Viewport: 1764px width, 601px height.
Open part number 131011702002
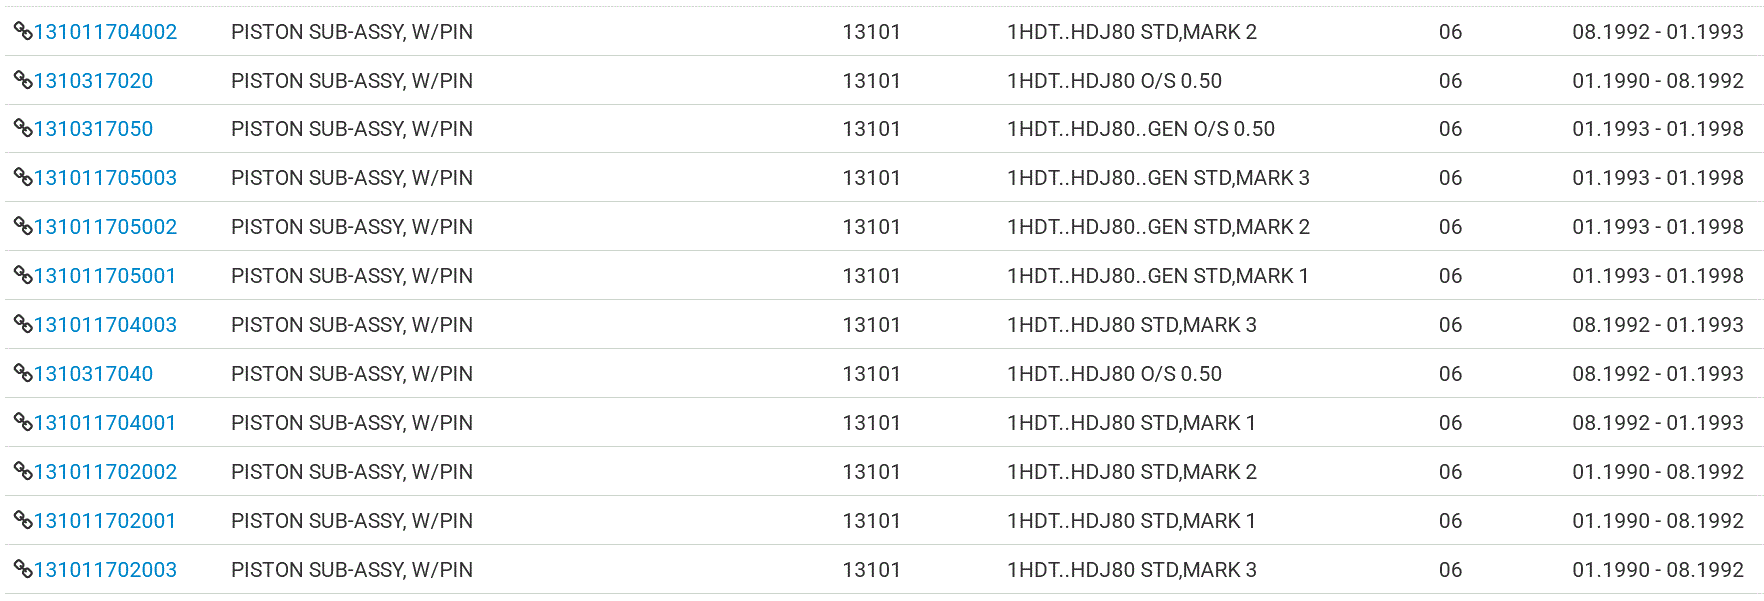(105, 472)
